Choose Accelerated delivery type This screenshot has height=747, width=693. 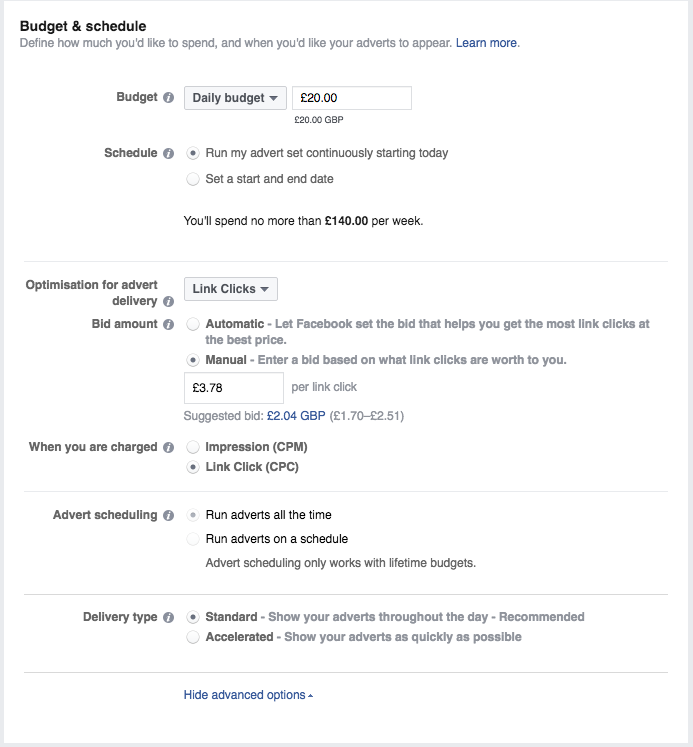(x=193, y=637)
